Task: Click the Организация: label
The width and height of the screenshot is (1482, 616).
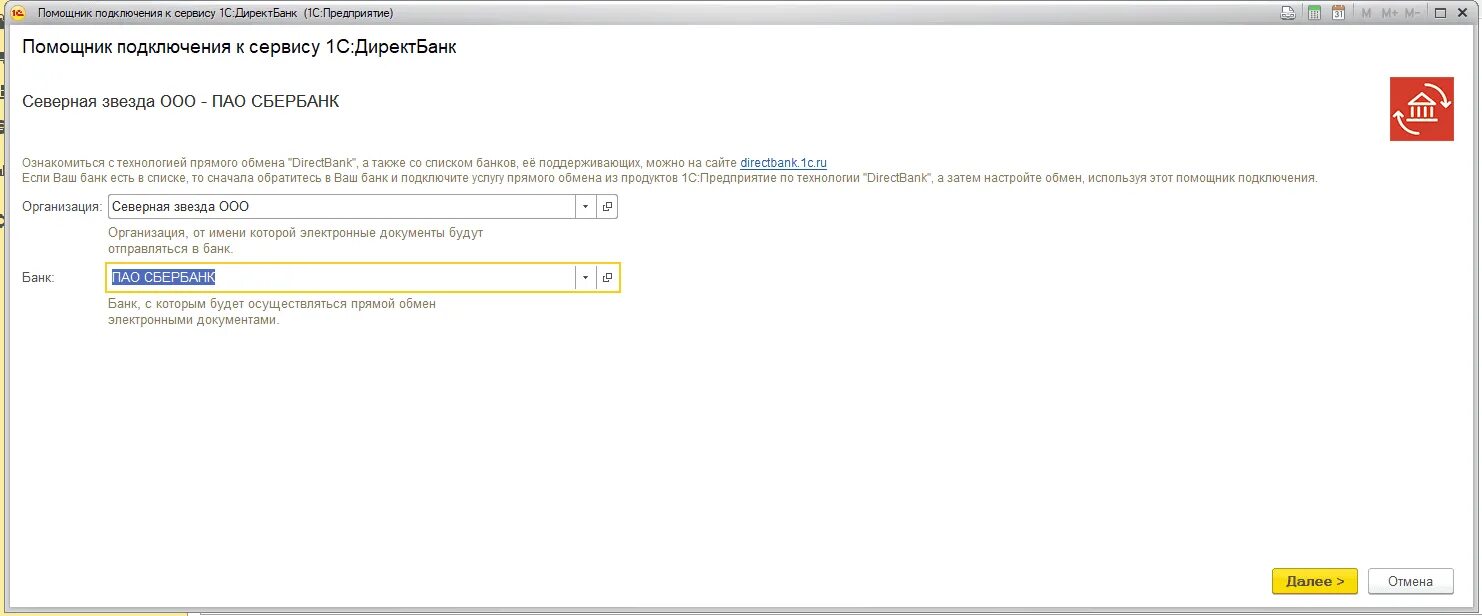Action: point(62,207)
